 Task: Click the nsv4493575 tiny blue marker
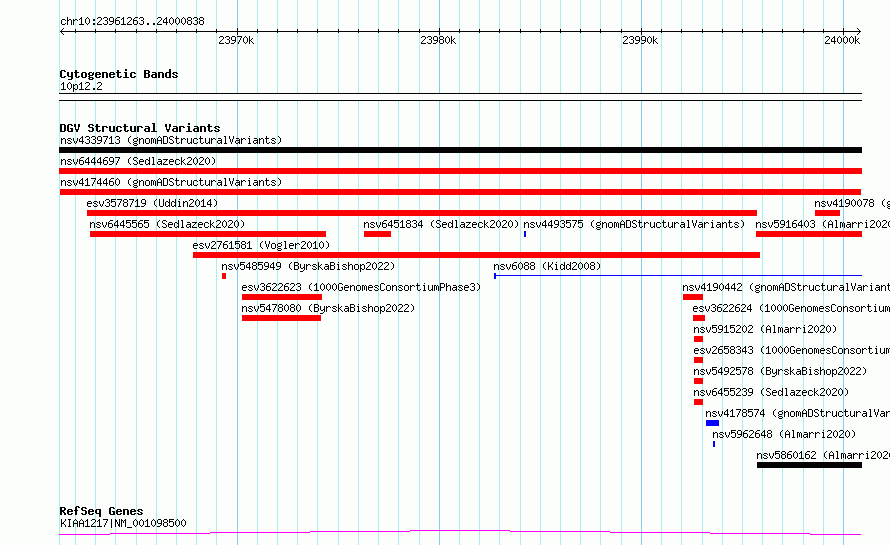525,234
